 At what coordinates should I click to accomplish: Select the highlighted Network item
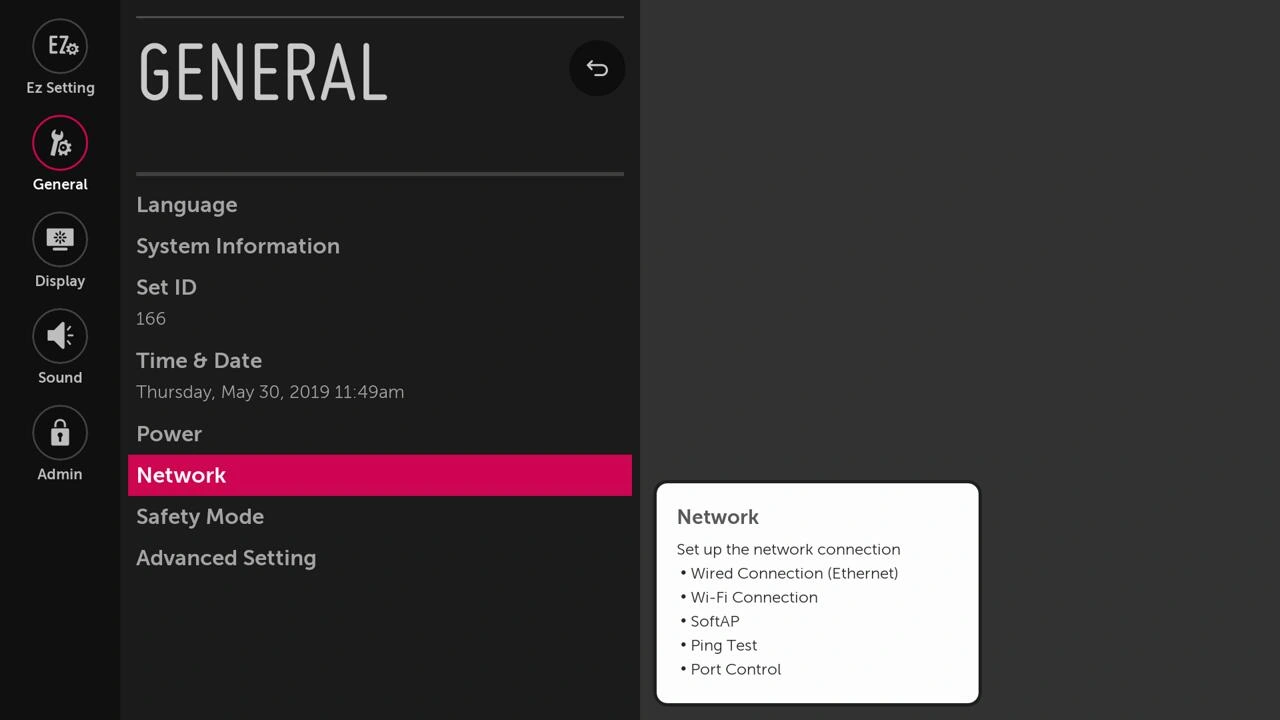(x=380, y=475)
